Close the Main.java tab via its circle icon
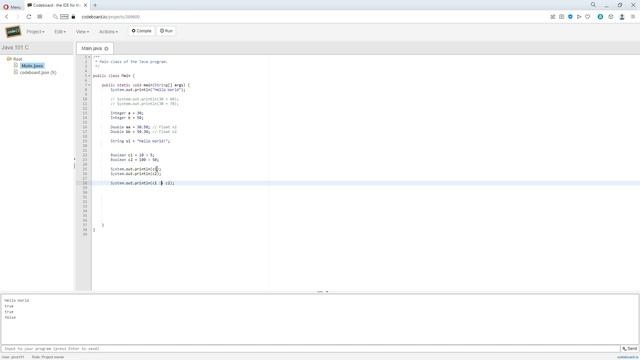Viewport: 640px width, 360px height. point(107,49)
